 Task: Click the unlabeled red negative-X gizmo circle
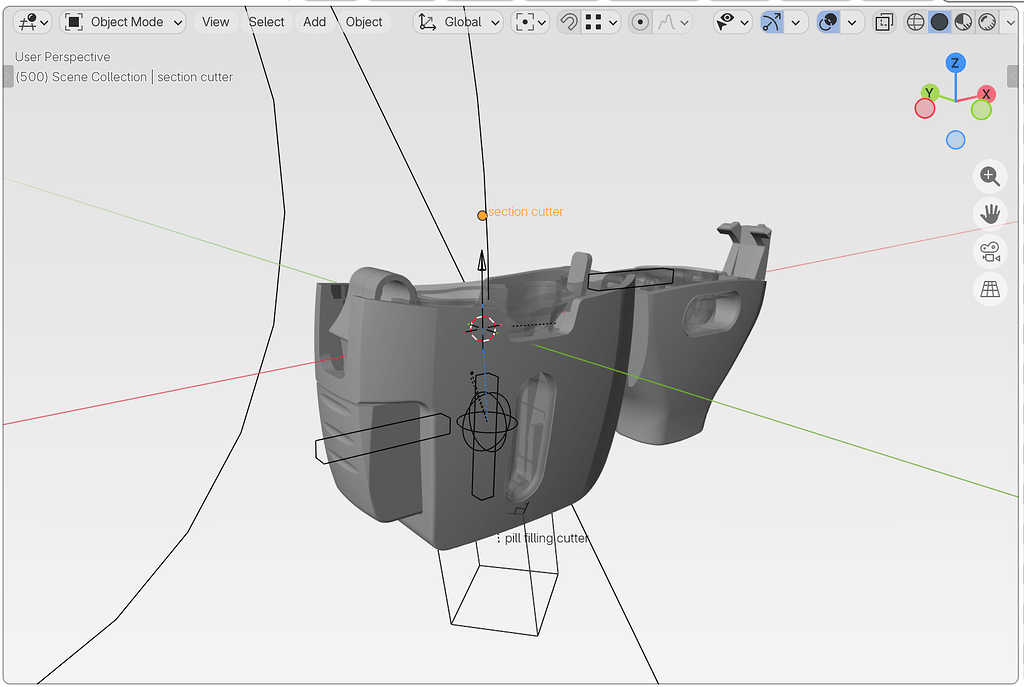pos(925,108)
